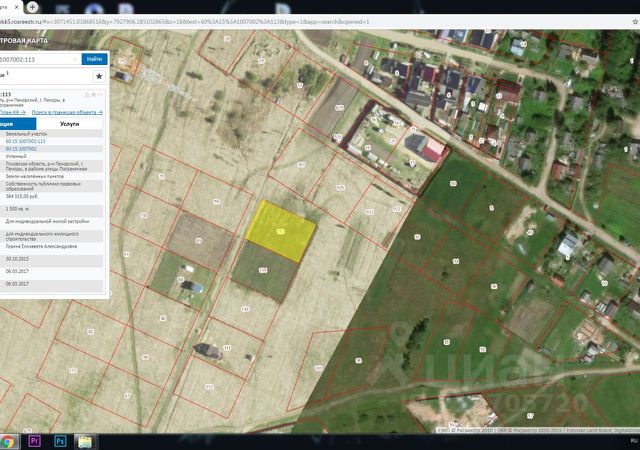This screenshot has height=450, width=640.
Task: Click the RU language indicator in the tray
Action: pyautogui.click(x=632, y=441)
